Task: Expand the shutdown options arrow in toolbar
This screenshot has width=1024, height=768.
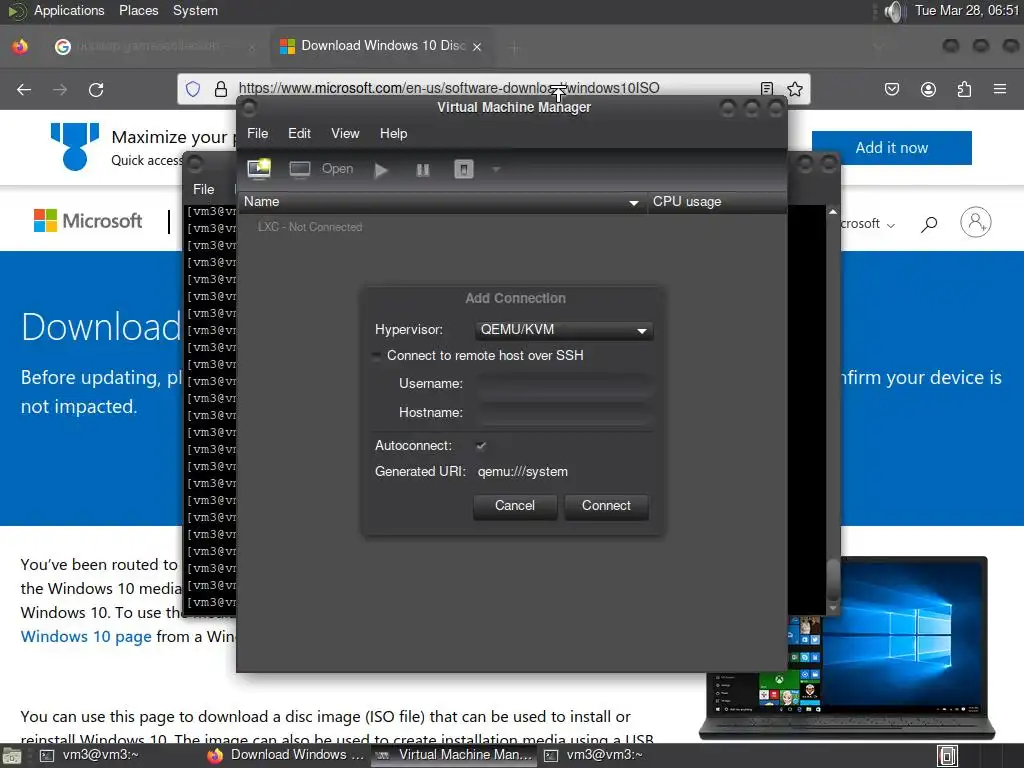Action: coord(496,170)
